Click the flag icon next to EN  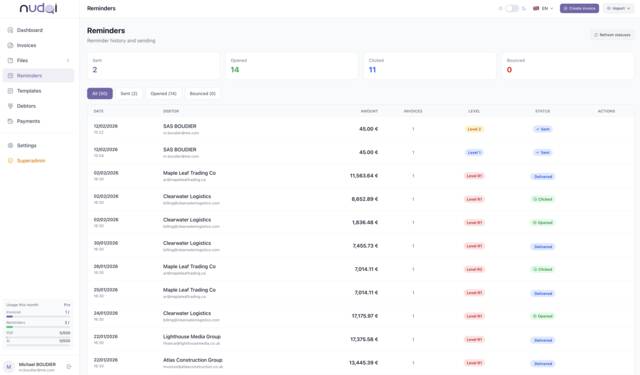pyautogui.click(x=536, y=8)
